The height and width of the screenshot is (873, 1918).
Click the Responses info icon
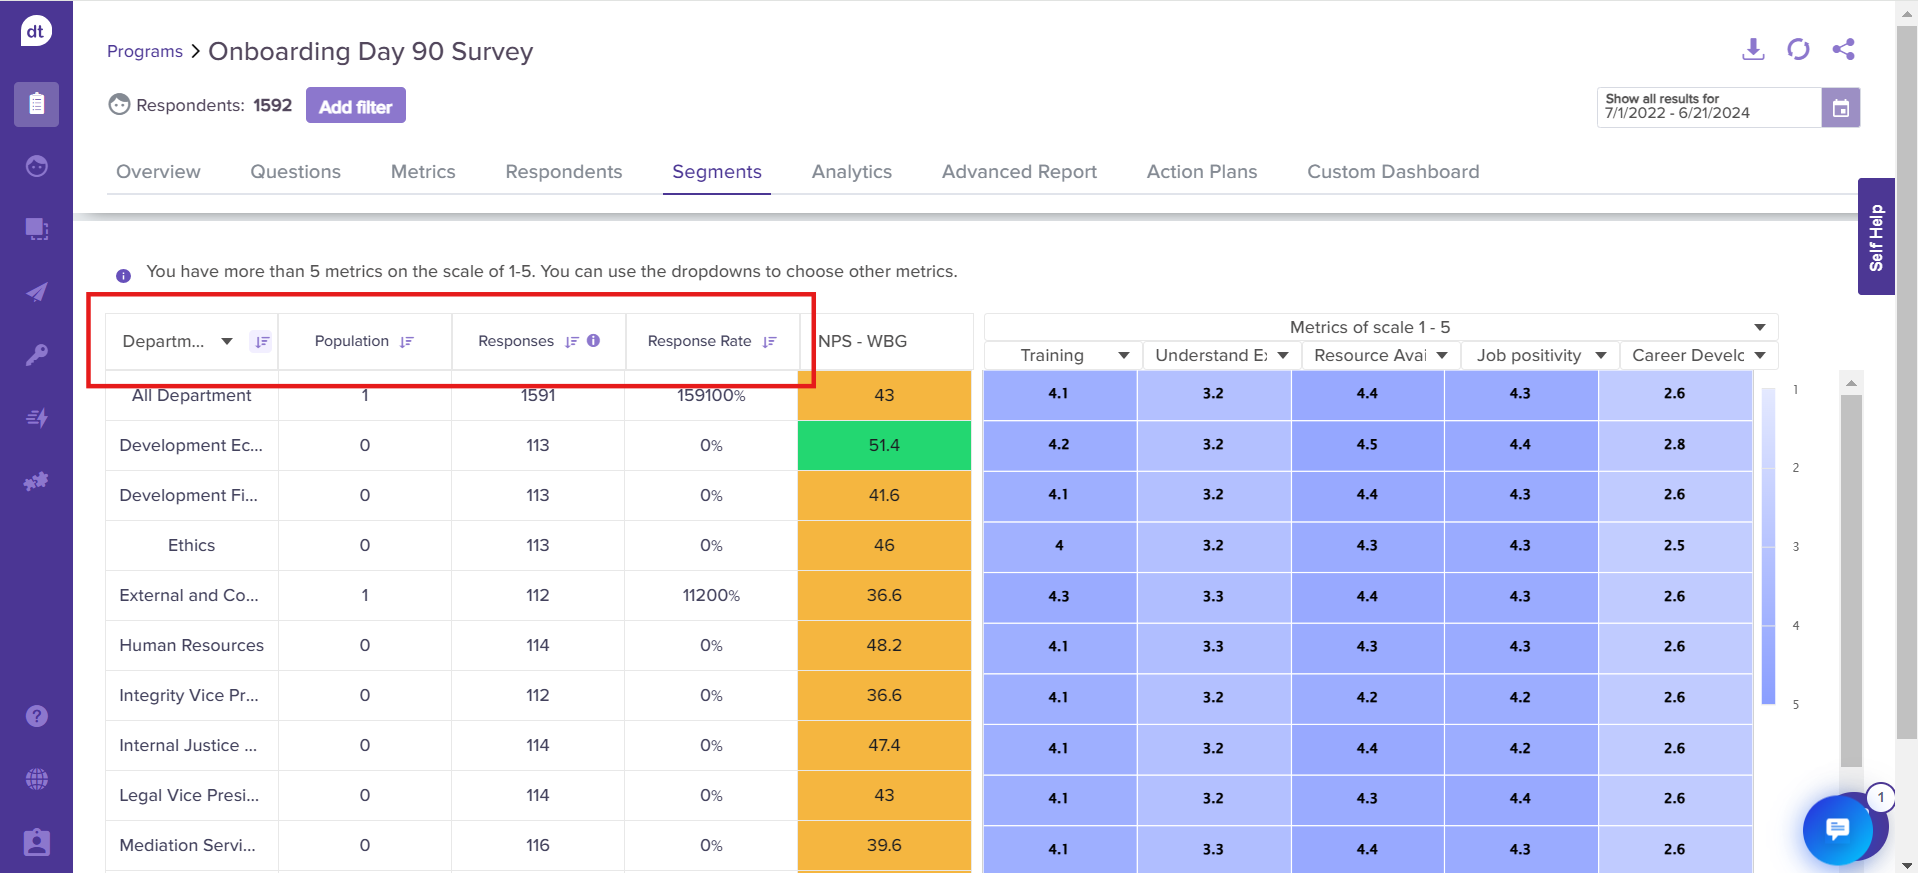click(x=594, y=341)
